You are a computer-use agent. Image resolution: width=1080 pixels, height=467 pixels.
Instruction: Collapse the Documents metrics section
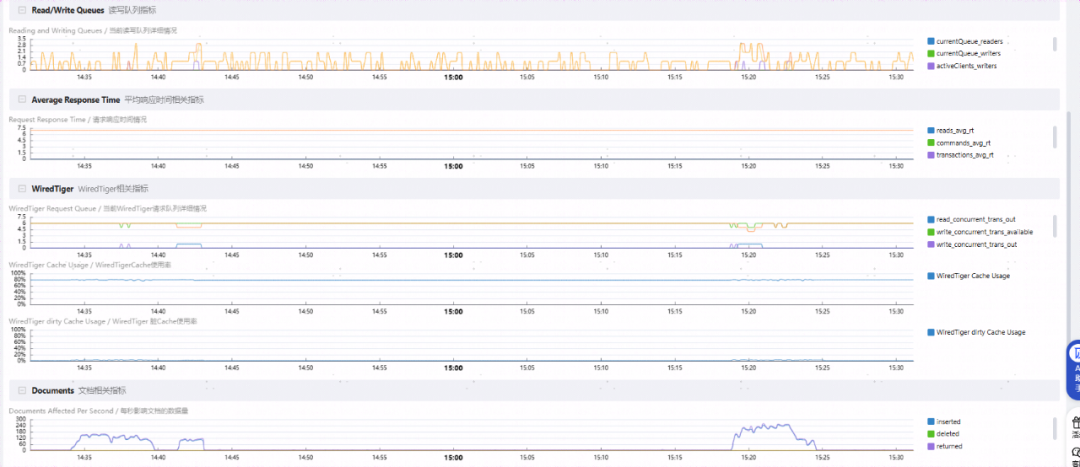22,391
